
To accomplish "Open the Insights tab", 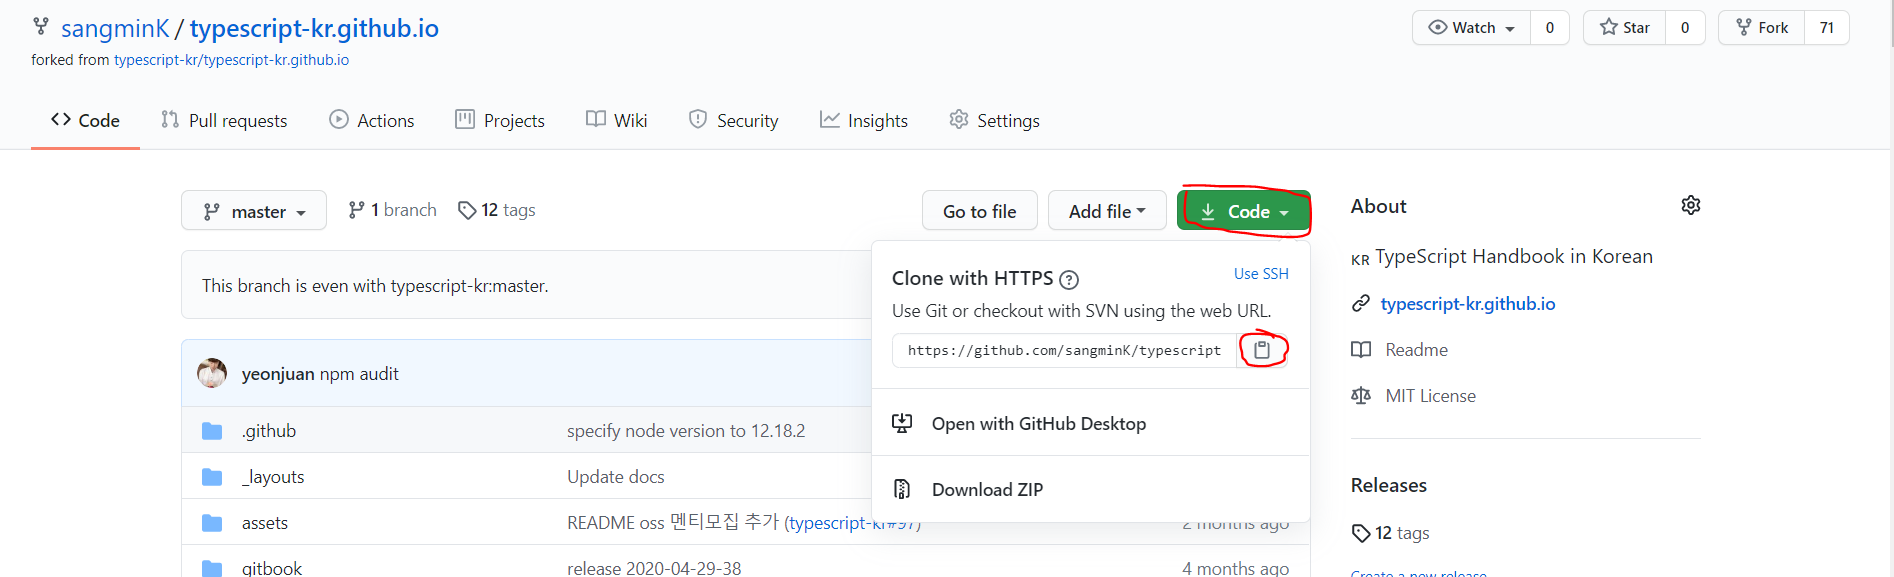I will pyautogui.click(x=864, y=120).
